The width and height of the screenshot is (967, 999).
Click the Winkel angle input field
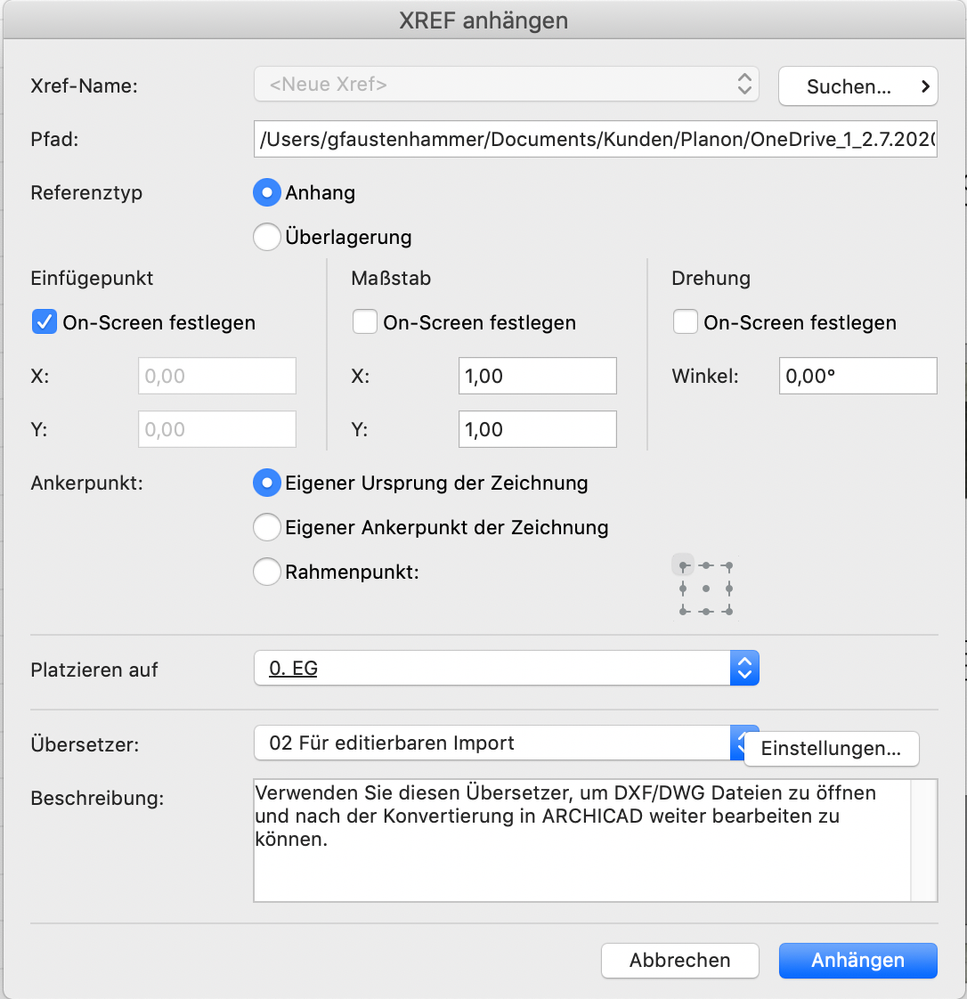[x=857, y=376]
